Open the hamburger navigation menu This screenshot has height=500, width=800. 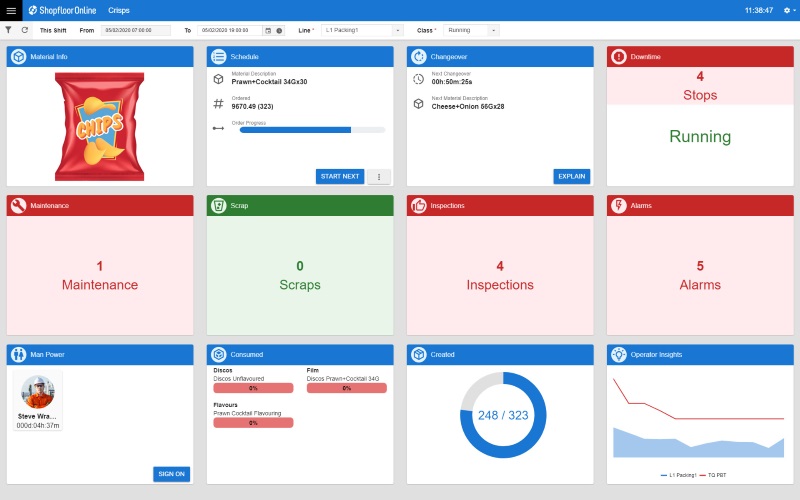coord(11,10)
